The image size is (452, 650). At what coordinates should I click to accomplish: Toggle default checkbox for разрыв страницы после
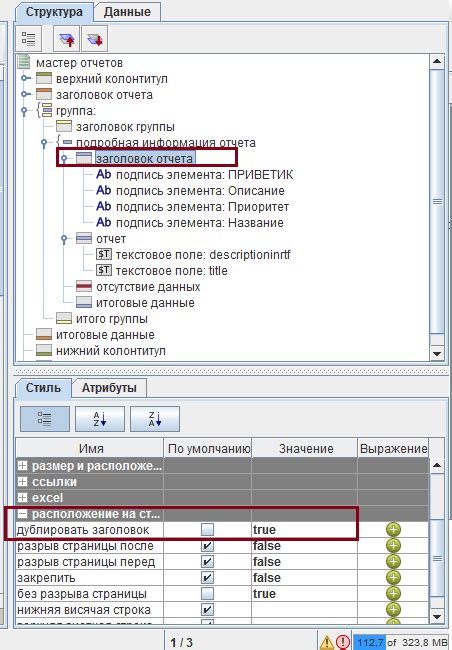207,546
